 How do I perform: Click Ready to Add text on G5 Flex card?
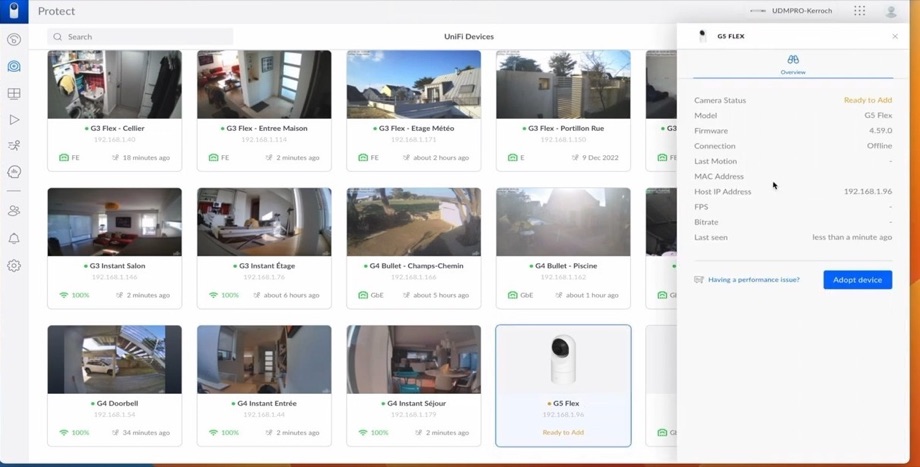point(563,432)
